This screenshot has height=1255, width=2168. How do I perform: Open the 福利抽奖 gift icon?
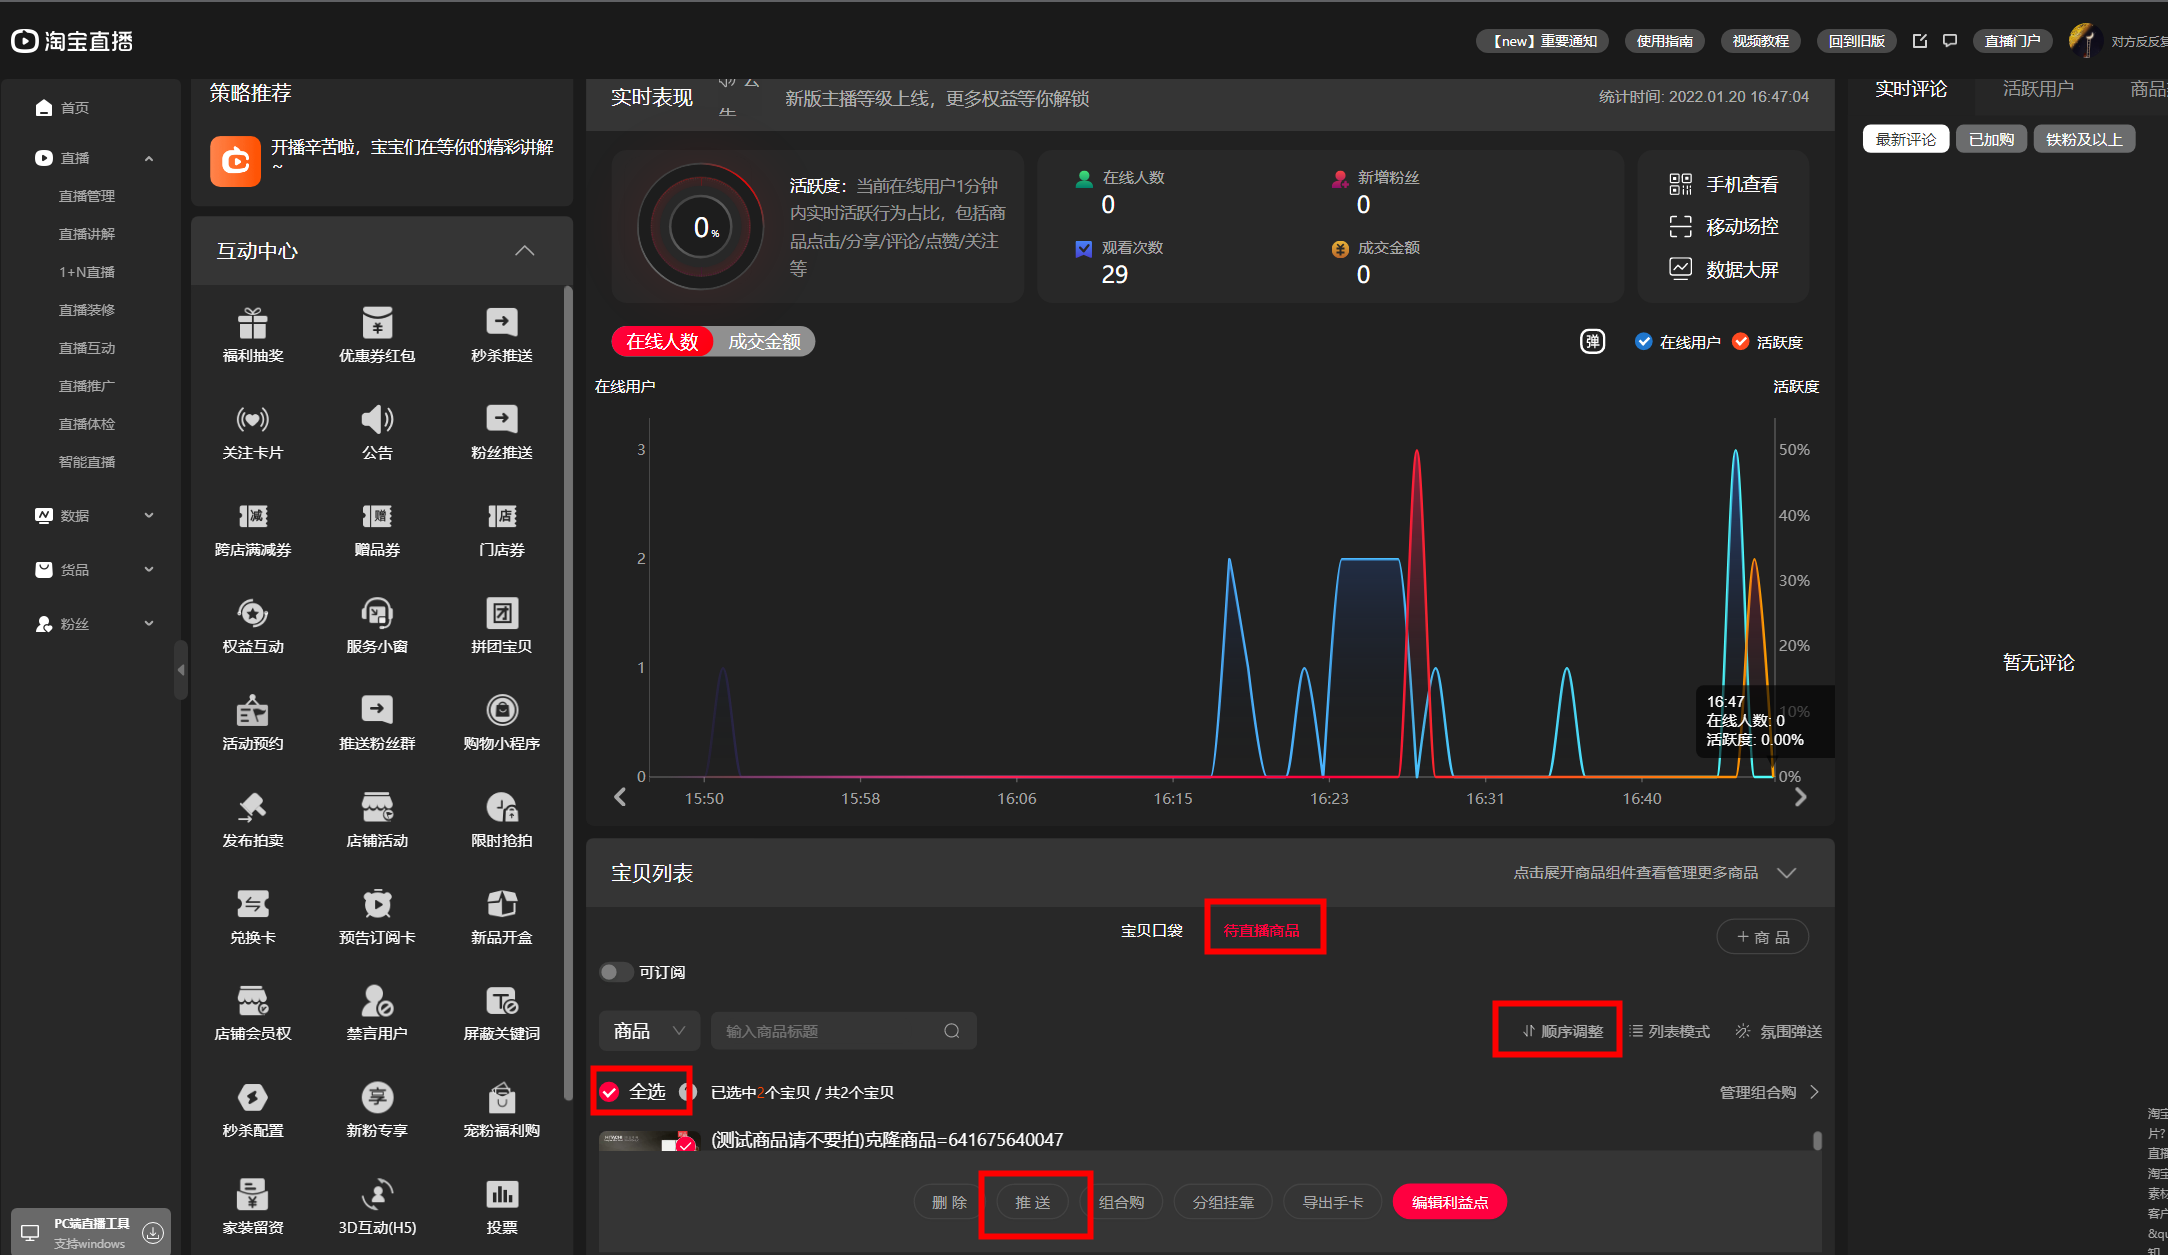(x=252, y=324)
